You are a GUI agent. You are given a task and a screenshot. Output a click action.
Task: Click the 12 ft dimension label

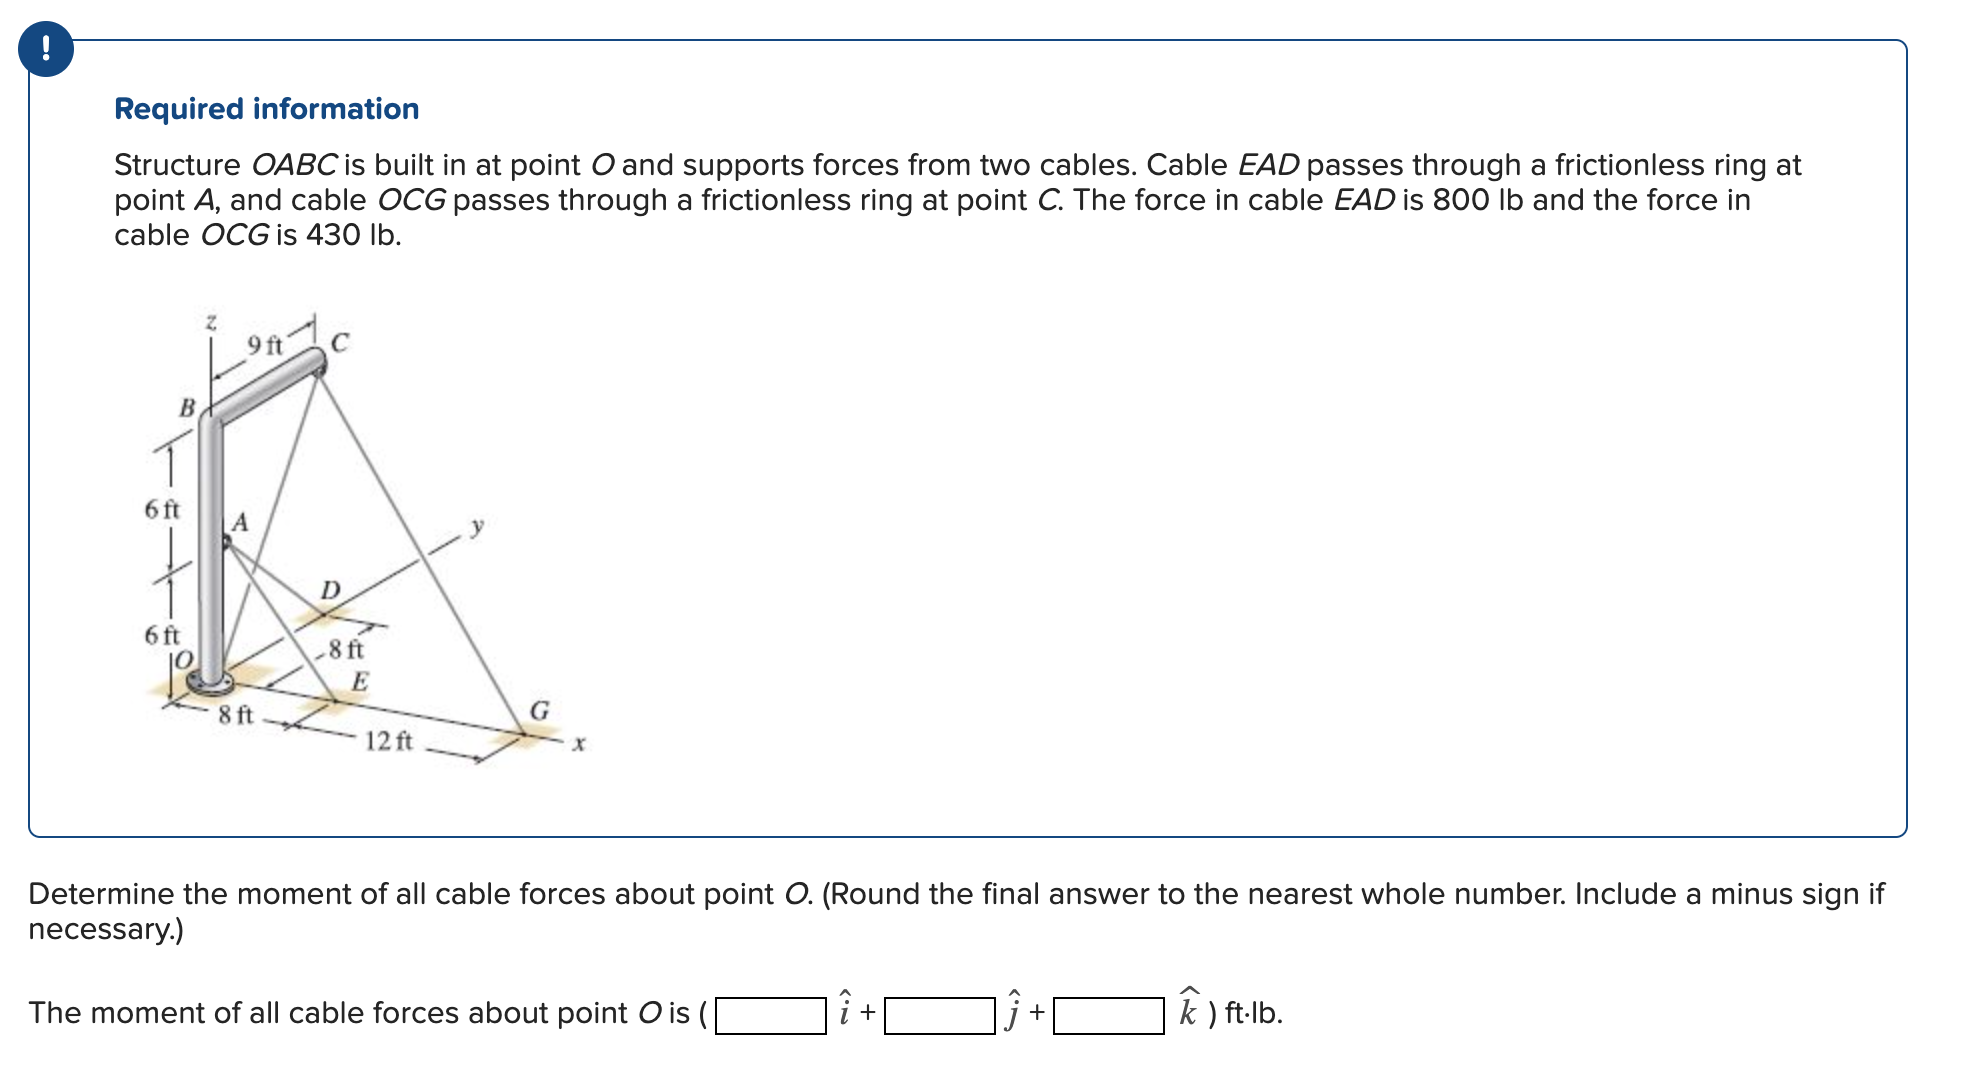[388, 743]
